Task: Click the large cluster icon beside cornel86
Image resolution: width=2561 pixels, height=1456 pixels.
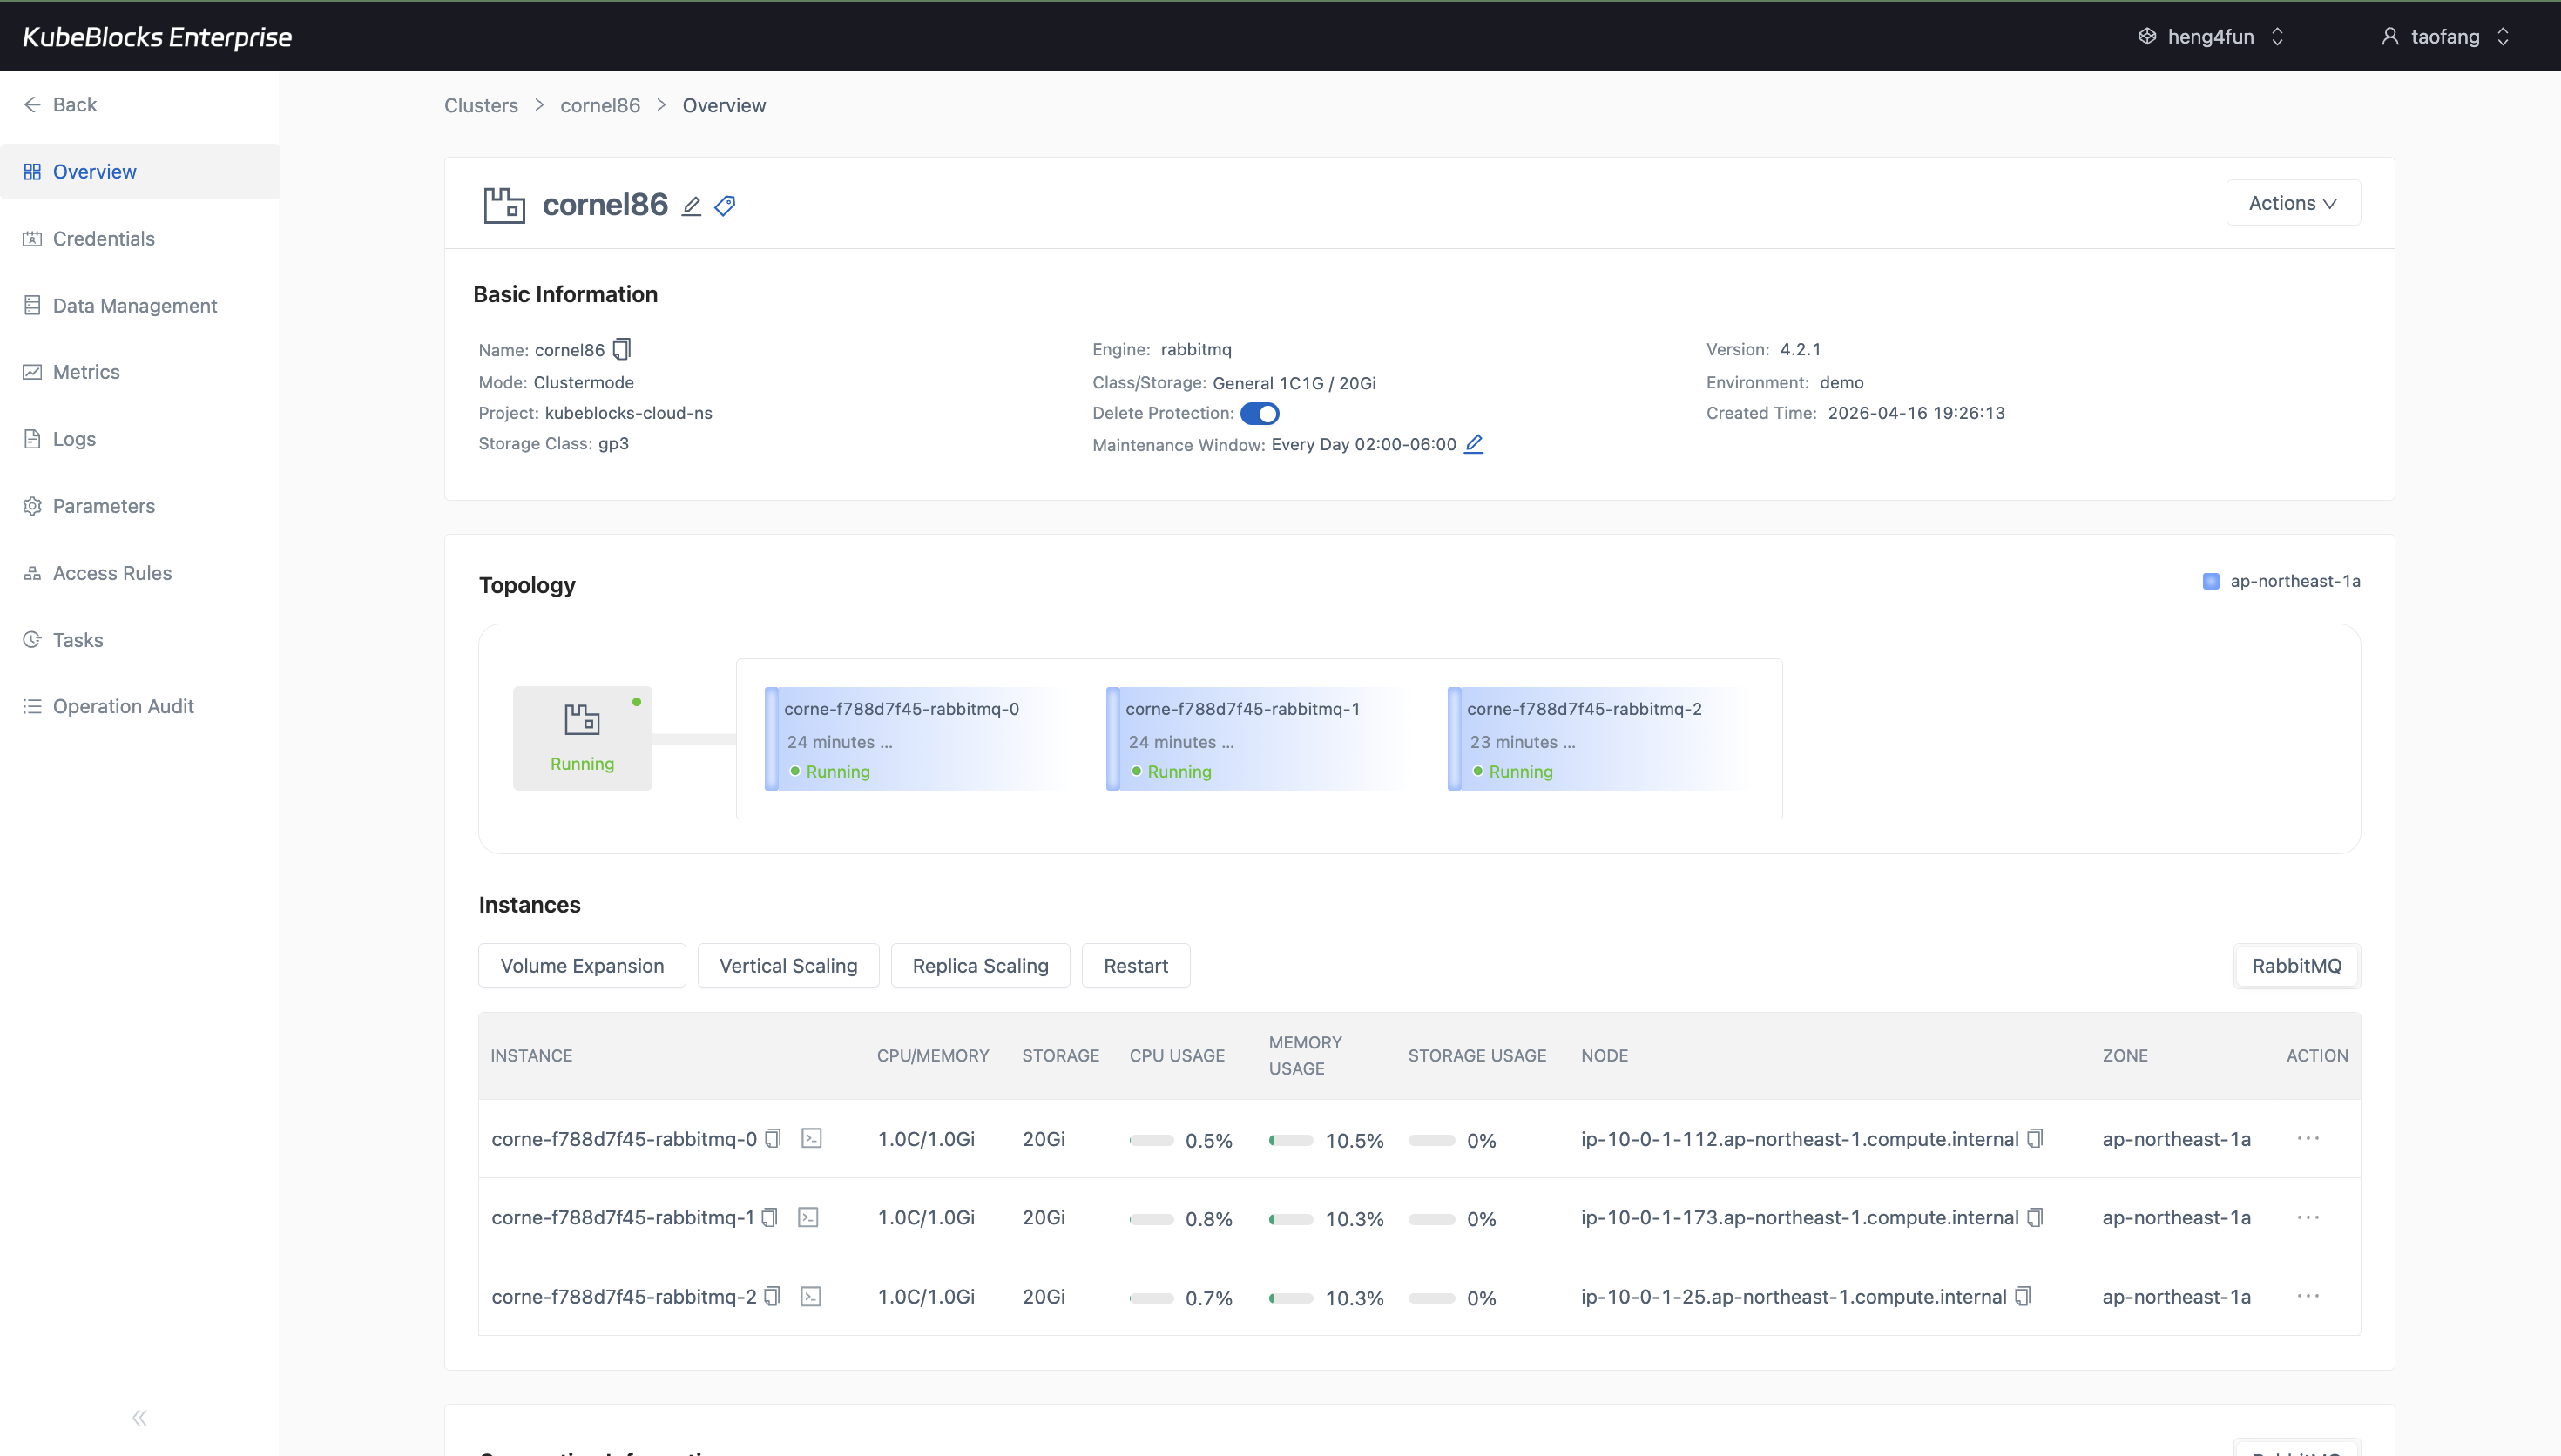Action: [504, 205]
